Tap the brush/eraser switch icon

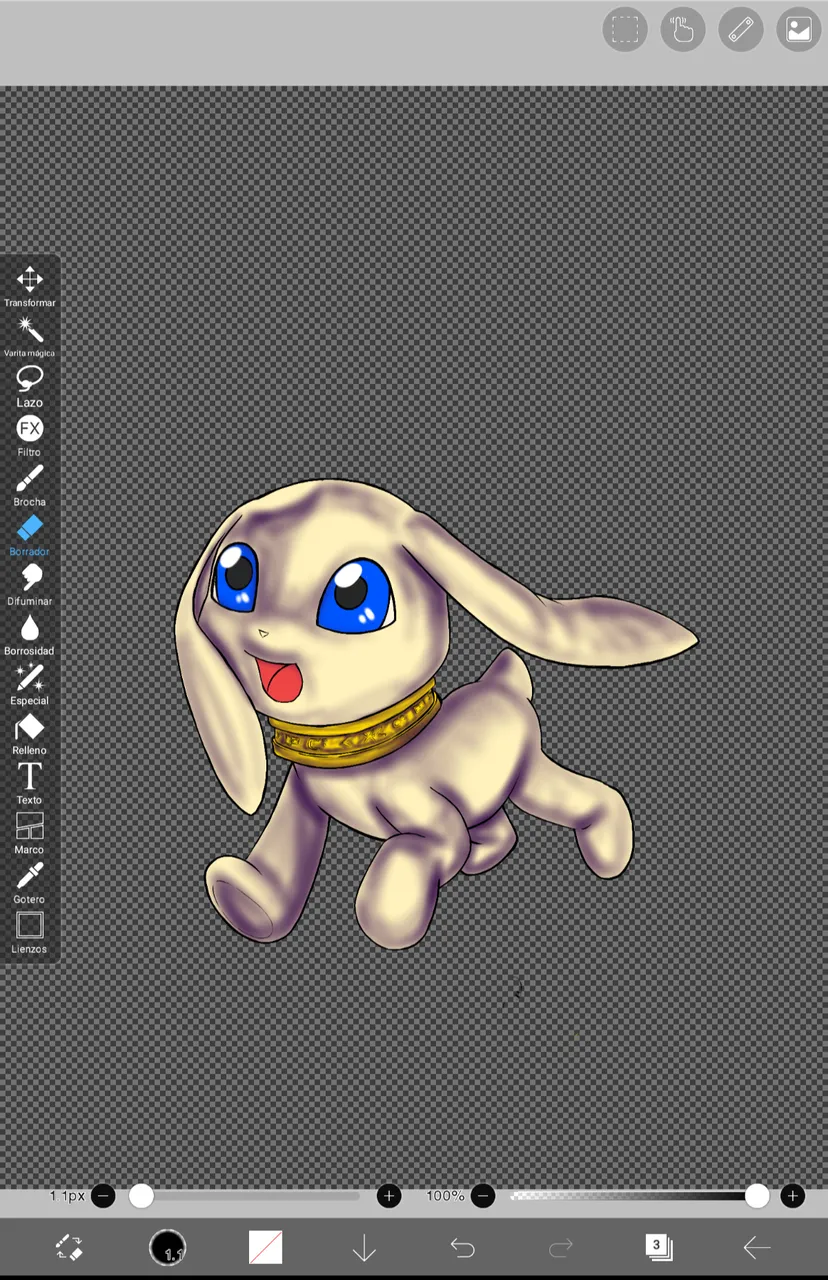click(69, 1247)
